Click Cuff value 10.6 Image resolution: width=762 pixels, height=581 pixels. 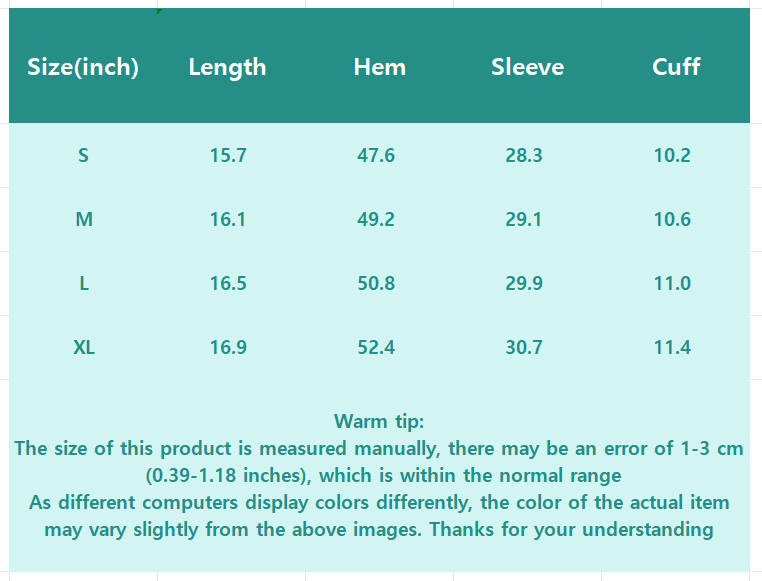[672, 219]
